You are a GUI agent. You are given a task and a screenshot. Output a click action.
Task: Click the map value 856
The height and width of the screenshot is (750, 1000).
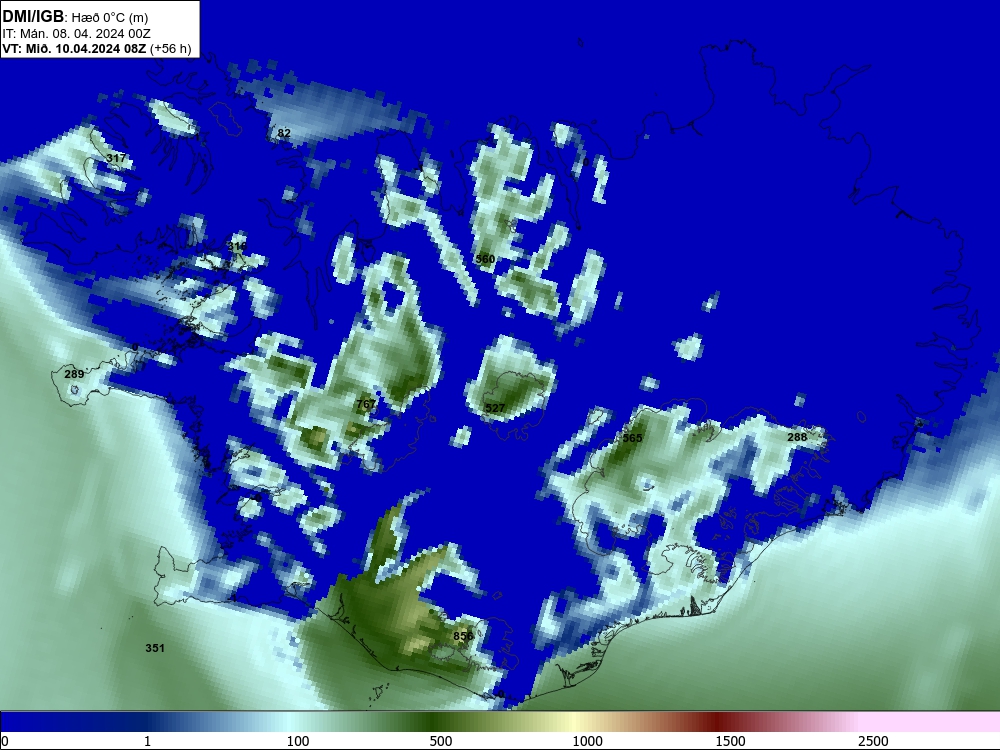(464, 636)
